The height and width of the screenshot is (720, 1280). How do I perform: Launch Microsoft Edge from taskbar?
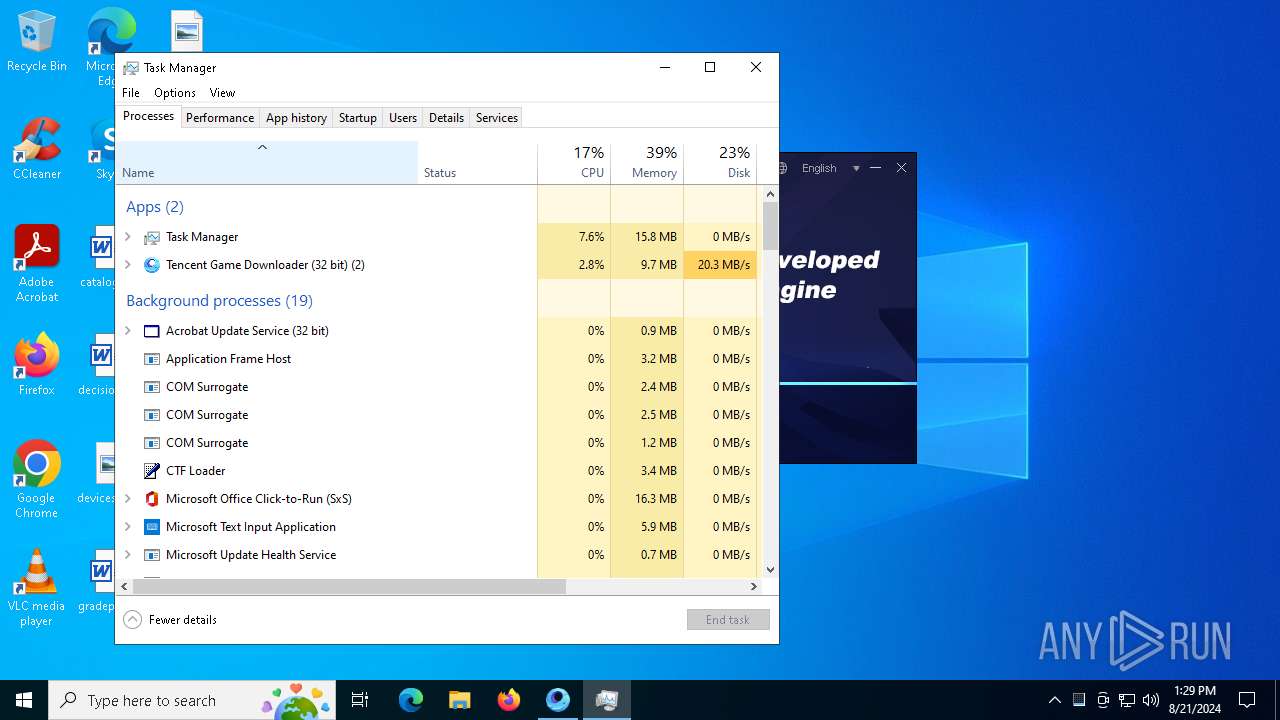click(x=411, y=700)
